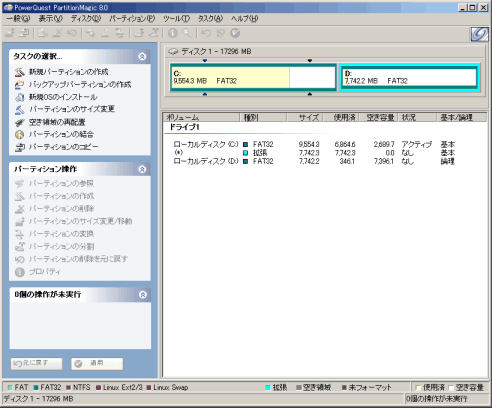Click the magnifier browse toolbar icon
Screen dimensions: 492x408
(187, 33)
